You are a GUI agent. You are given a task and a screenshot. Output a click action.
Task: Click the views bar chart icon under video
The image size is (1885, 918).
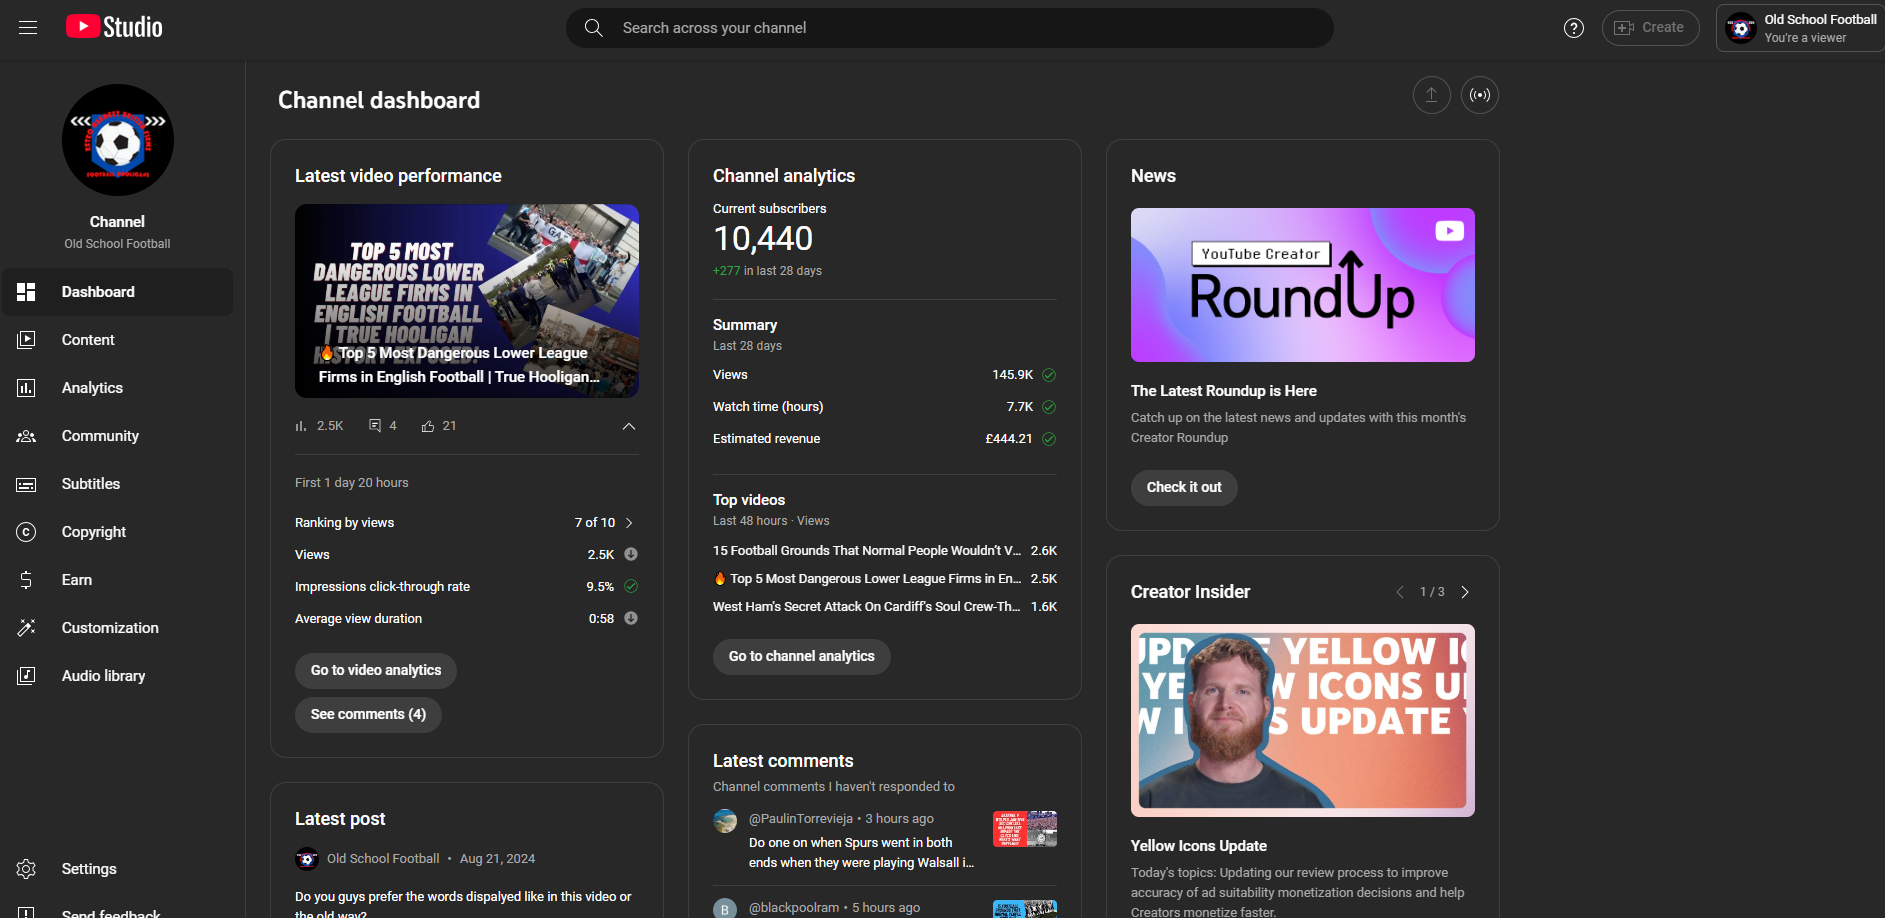(301, 426)
